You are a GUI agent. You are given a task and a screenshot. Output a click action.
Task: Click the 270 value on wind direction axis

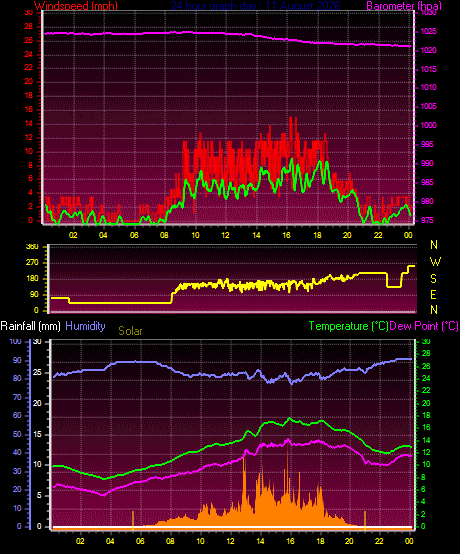coord(33,263)
